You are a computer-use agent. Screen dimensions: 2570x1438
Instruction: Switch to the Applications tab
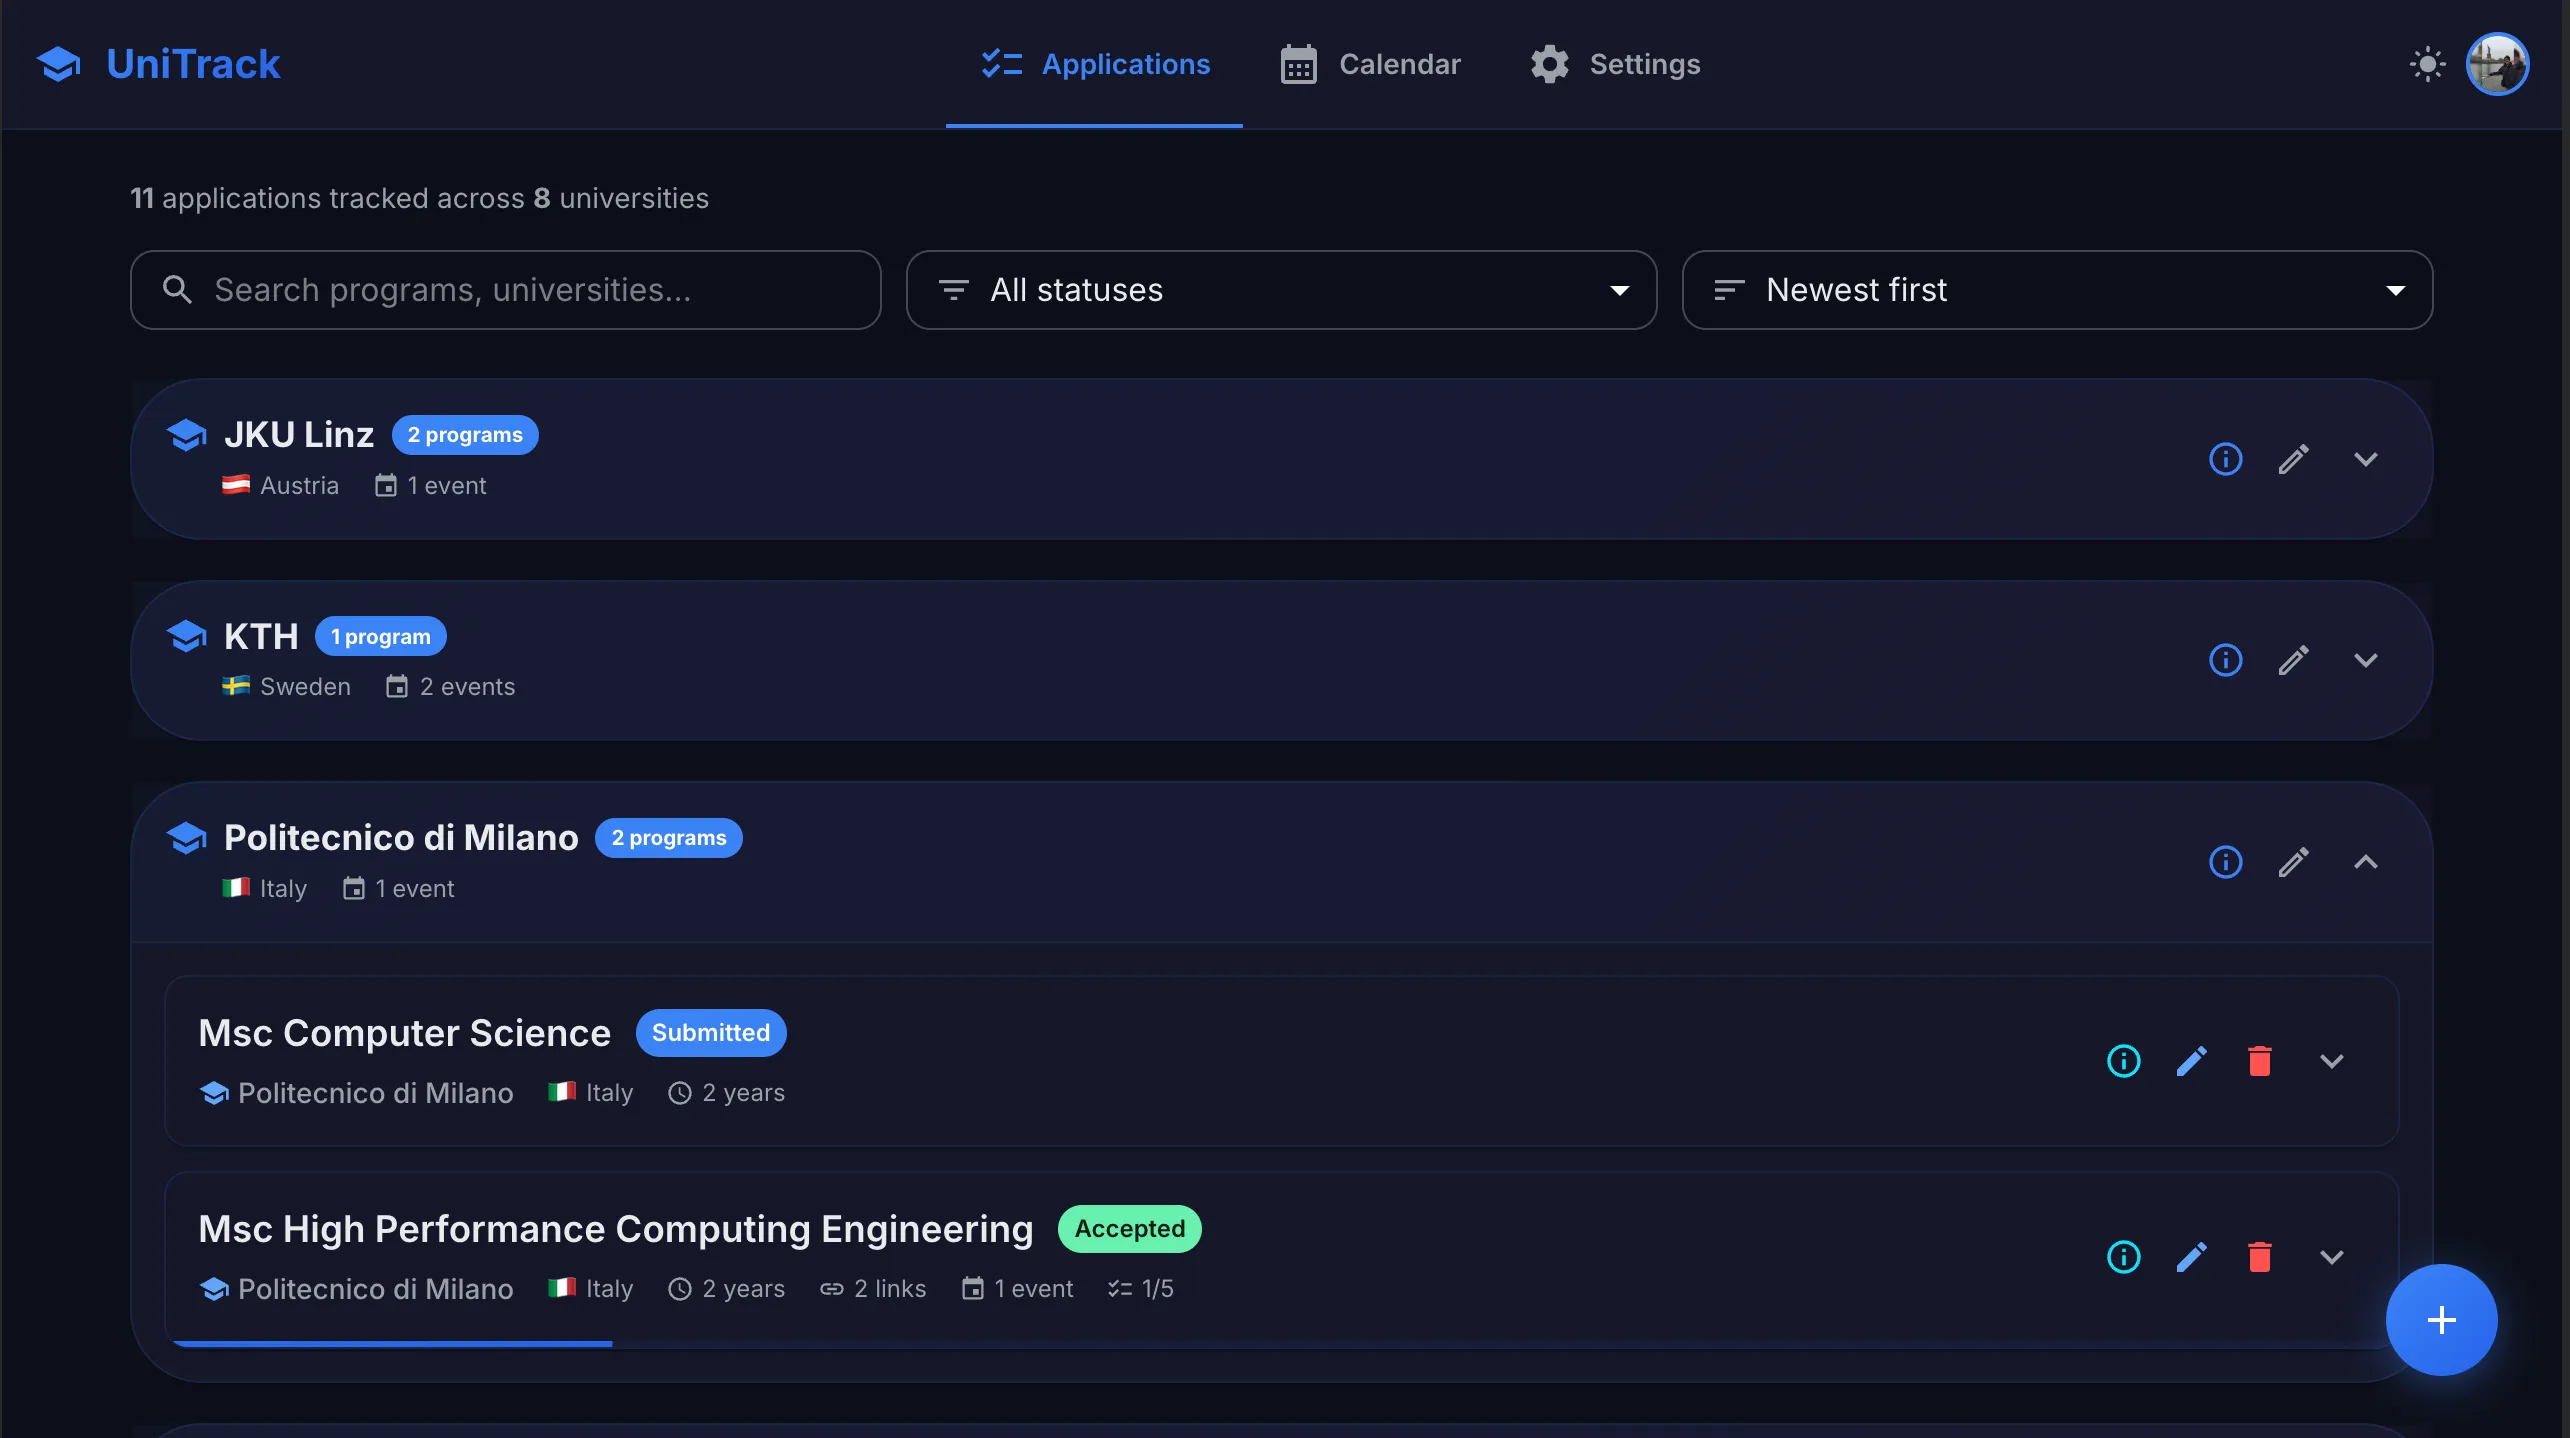pos(1094,64)
